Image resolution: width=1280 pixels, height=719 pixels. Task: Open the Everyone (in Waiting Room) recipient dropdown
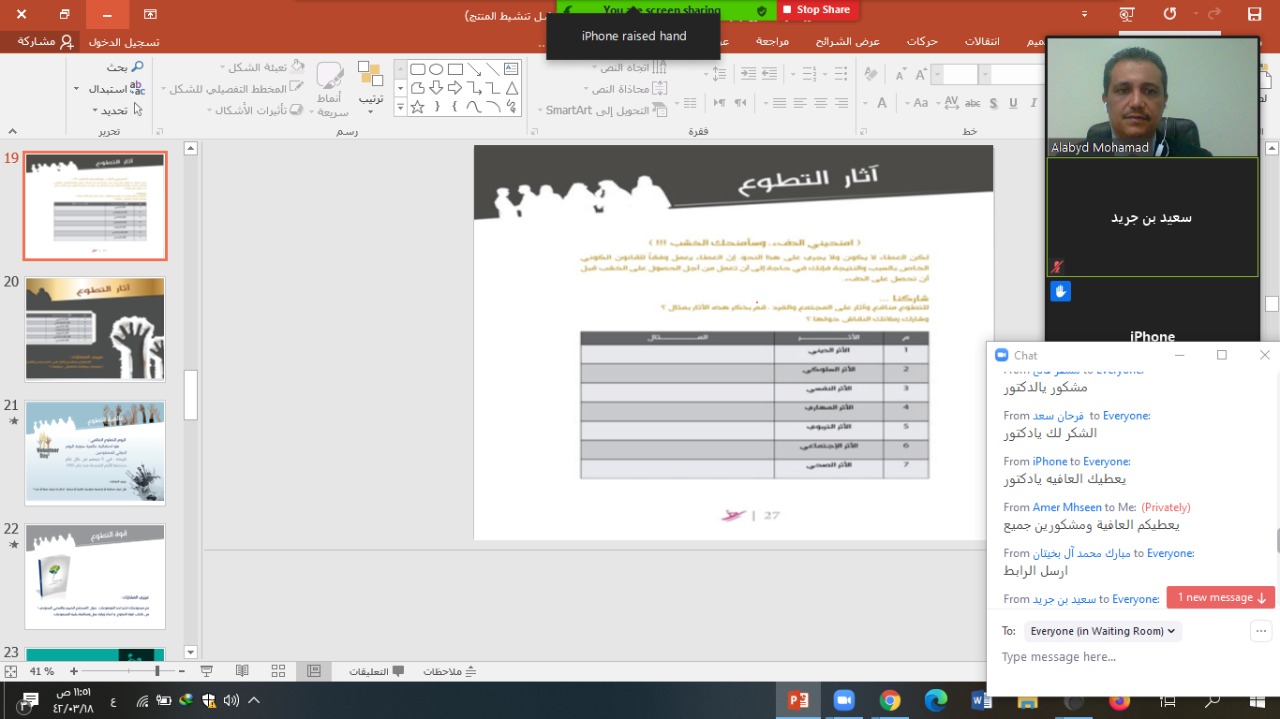[1105, 631]
